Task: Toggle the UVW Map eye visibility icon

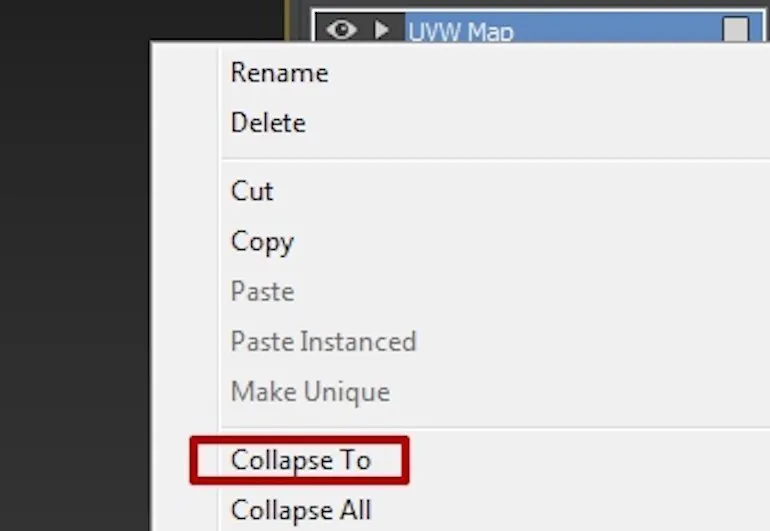Action: tap(341, 30)
